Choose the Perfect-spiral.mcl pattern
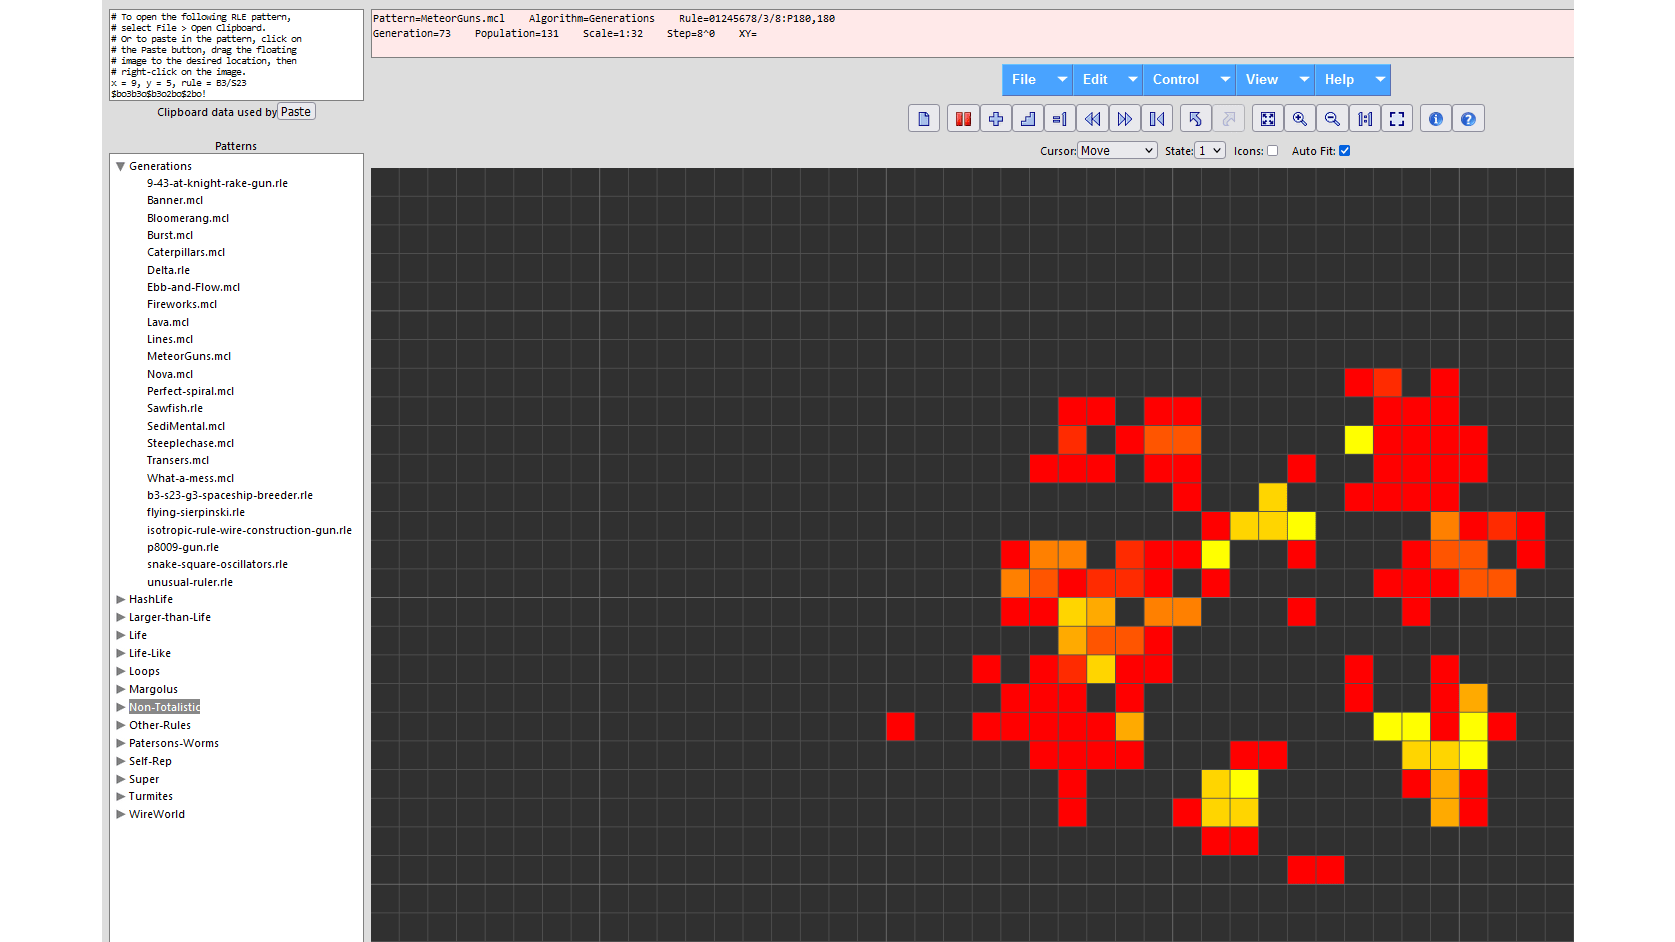This screenshot has height=942, width=1675. click(x=190, y=392)
